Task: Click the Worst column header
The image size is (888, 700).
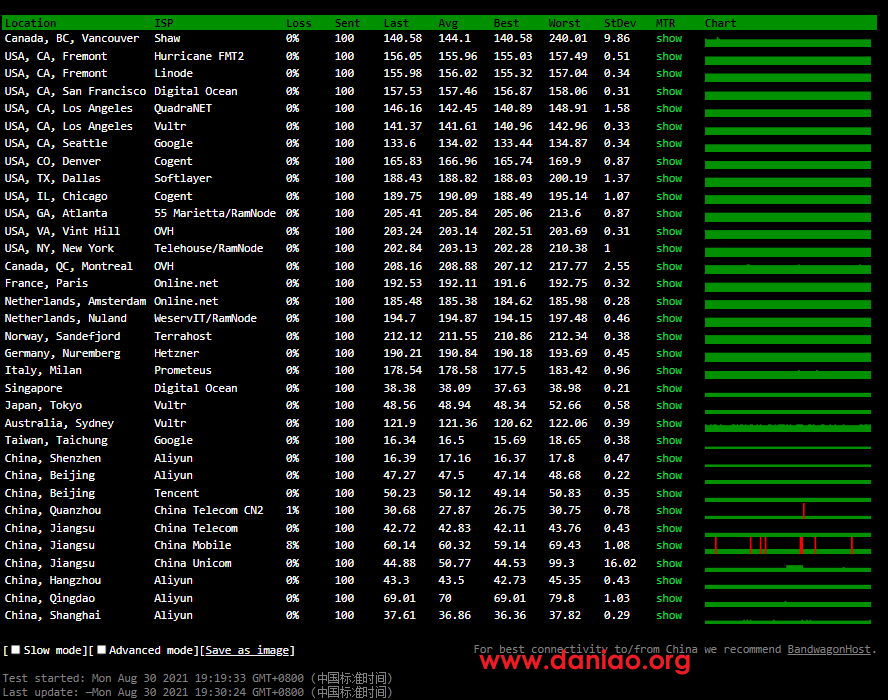Action: pos(564,23)
